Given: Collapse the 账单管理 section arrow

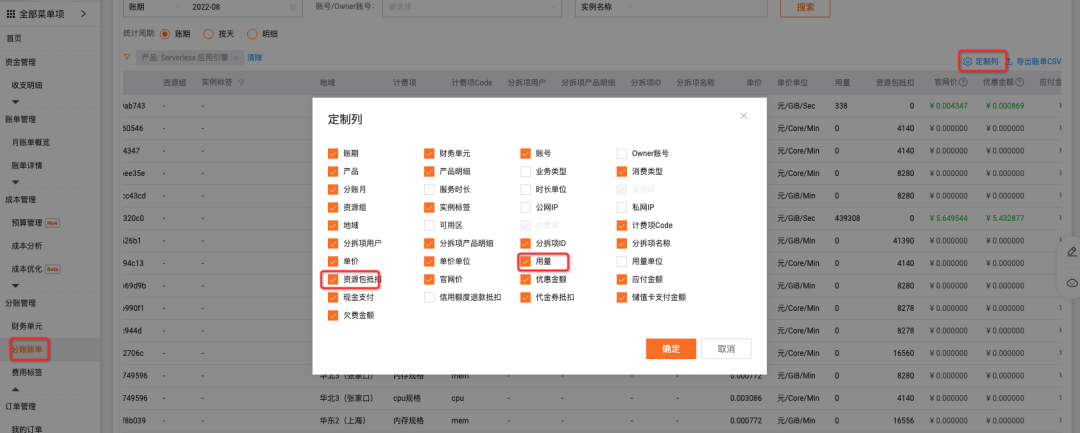Looking at the screenshot, I should (15, 182).
